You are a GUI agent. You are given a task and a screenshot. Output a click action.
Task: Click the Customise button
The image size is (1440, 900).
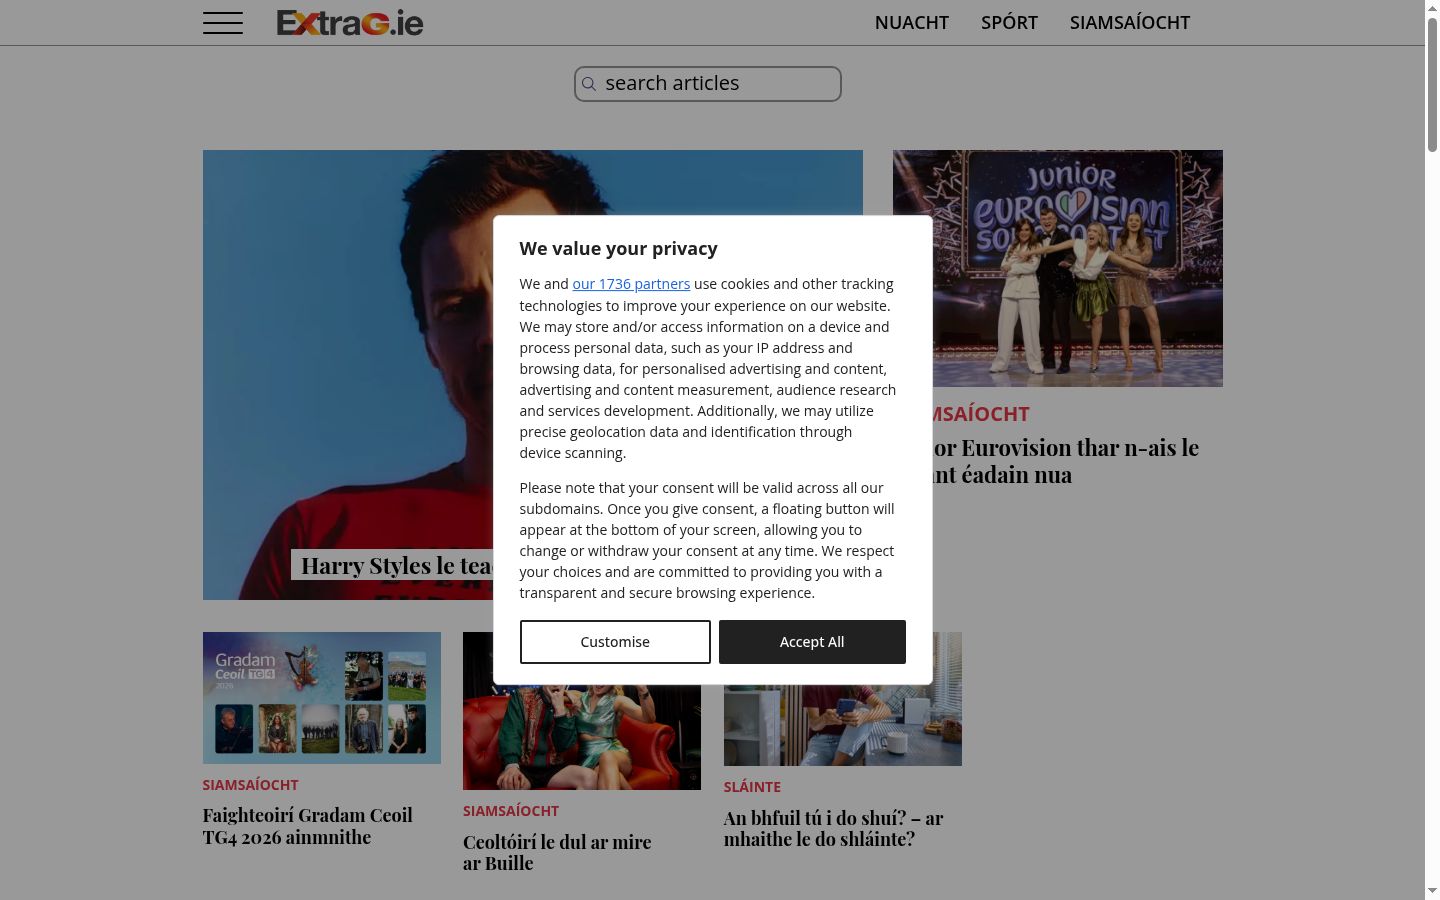[x=615, y=642]
